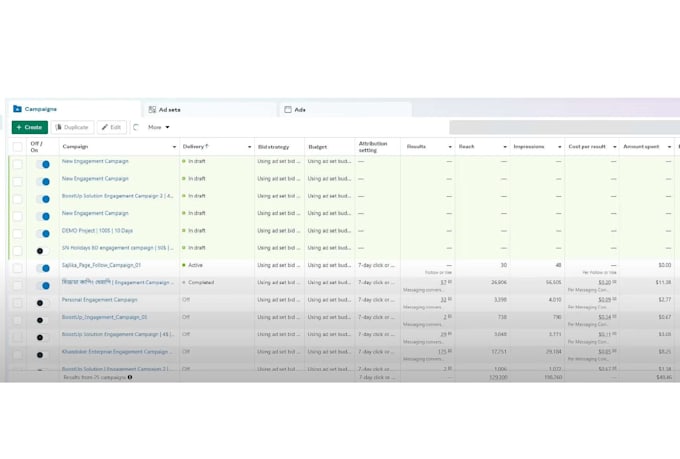Screen dimensions: 680x459
Task: Open SN Holidays BD engagement campaign link
Action: coord(118,248)
